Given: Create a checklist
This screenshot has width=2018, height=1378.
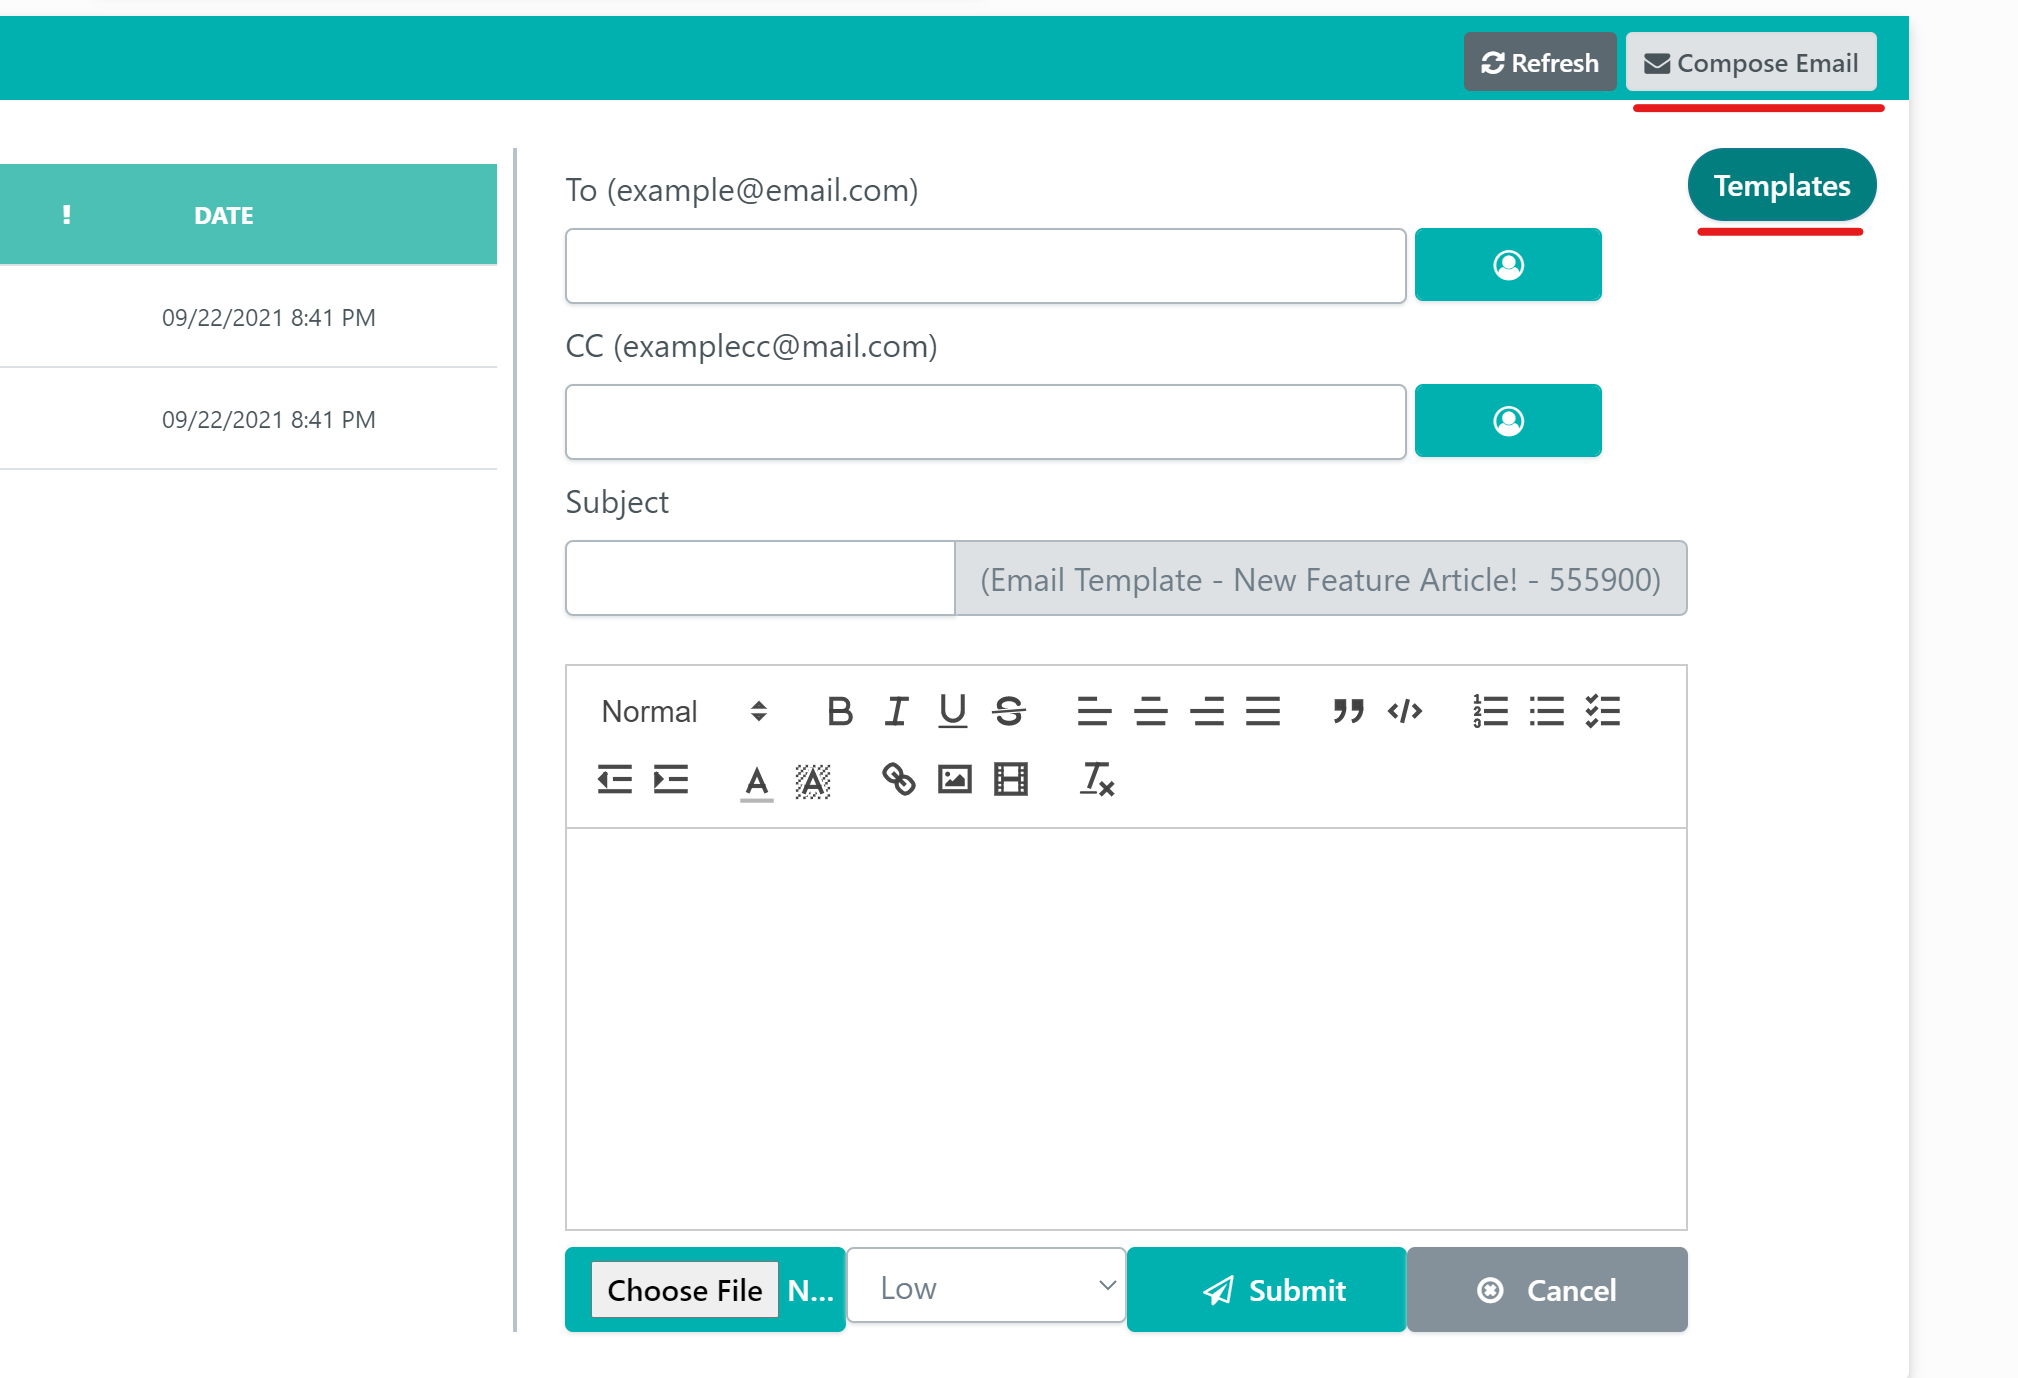Looking at the screenshot, I should coord(1603,711).
